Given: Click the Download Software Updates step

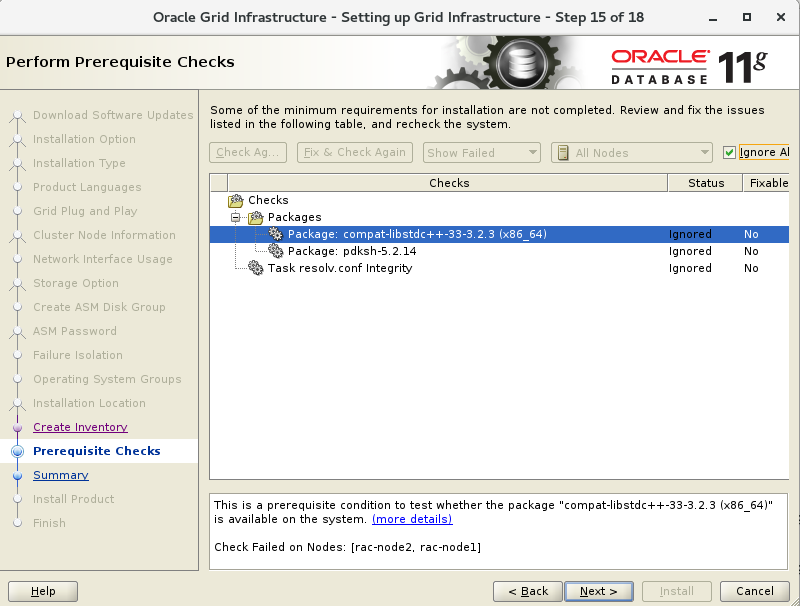Looking at the screenshot, I should [113, 115].
